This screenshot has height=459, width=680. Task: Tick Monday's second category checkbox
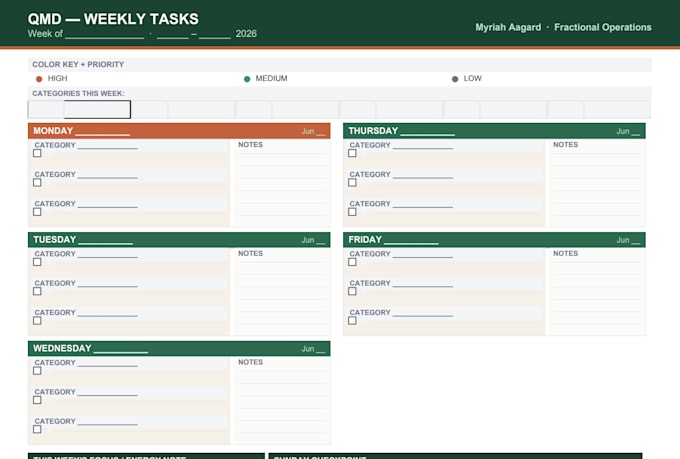pos(37,183)
